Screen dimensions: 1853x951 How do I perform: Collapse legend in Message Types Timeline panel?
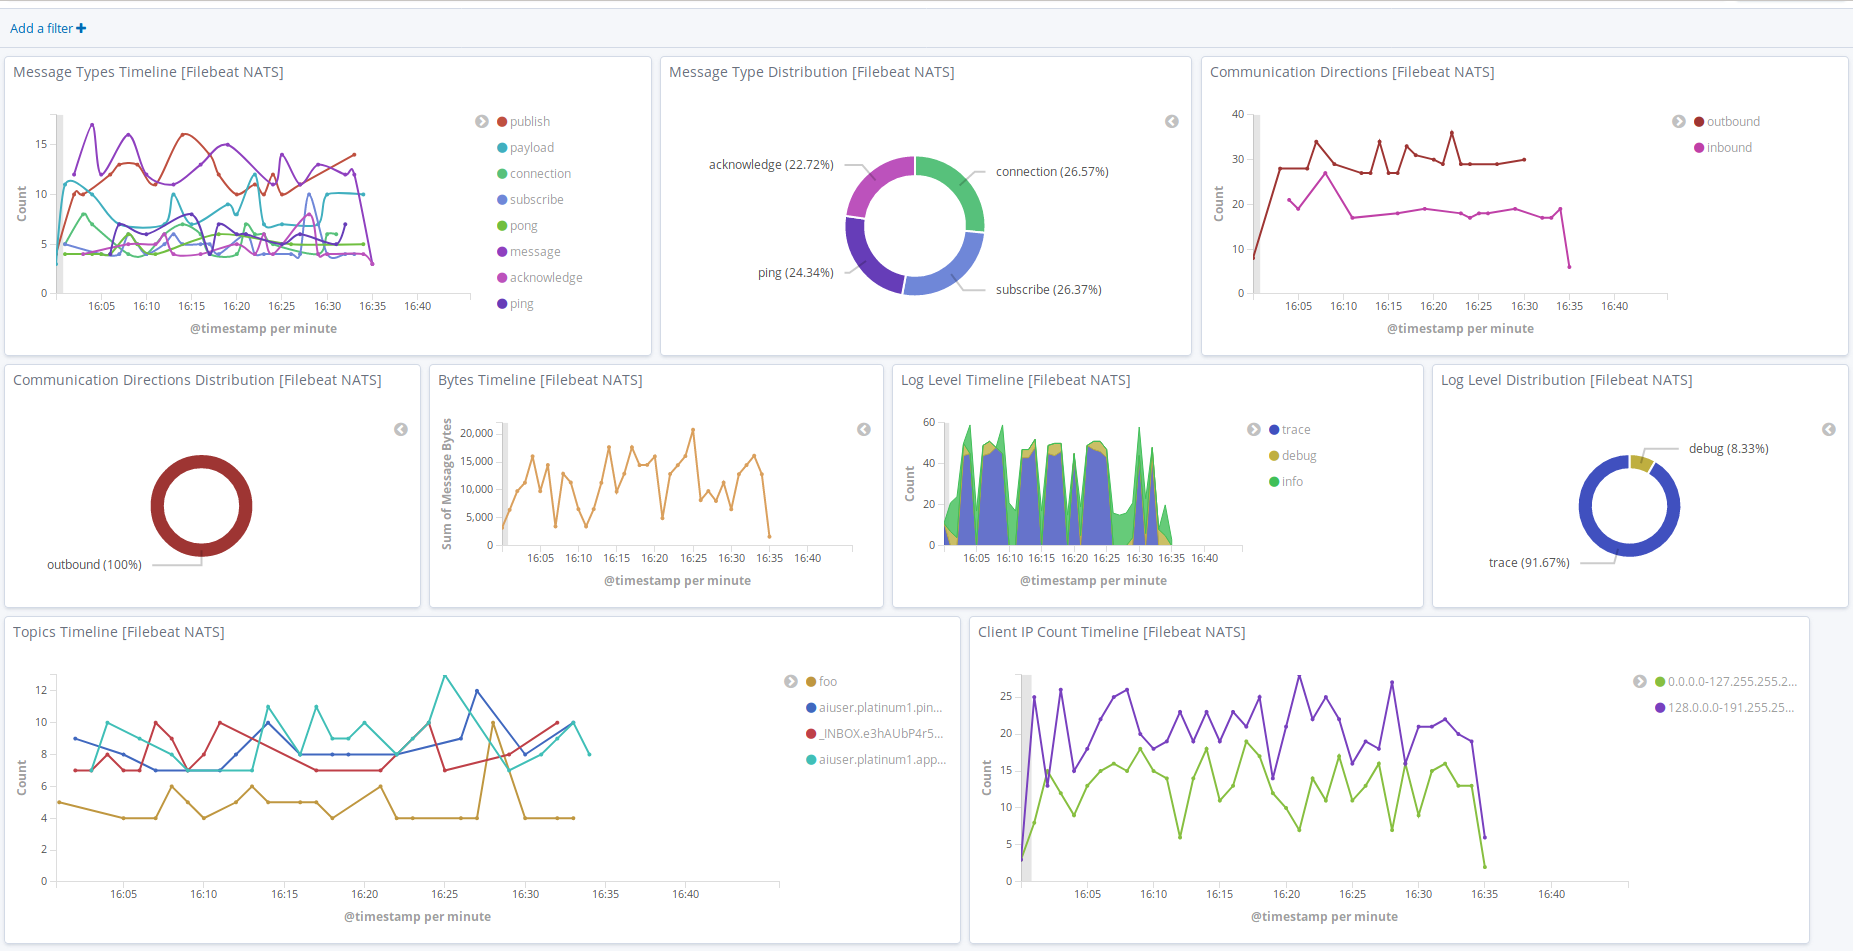(x=482, y=121)
